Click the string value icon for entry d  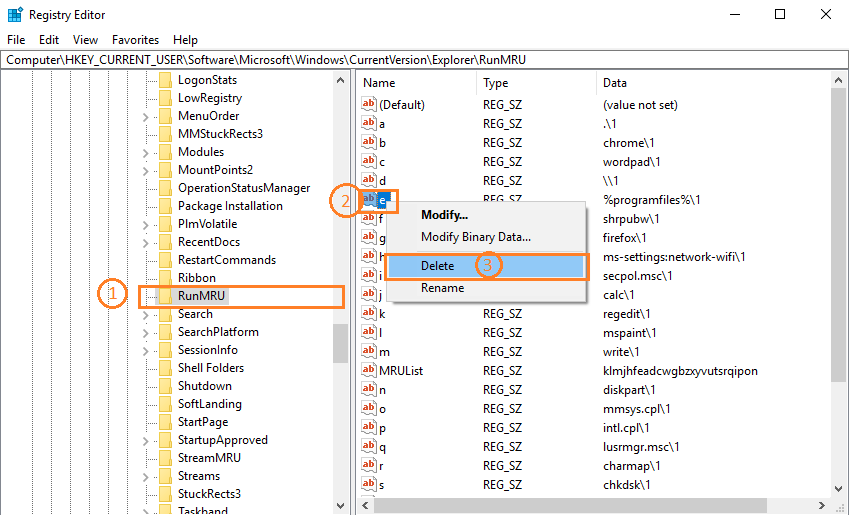click(x=369, y=180)
